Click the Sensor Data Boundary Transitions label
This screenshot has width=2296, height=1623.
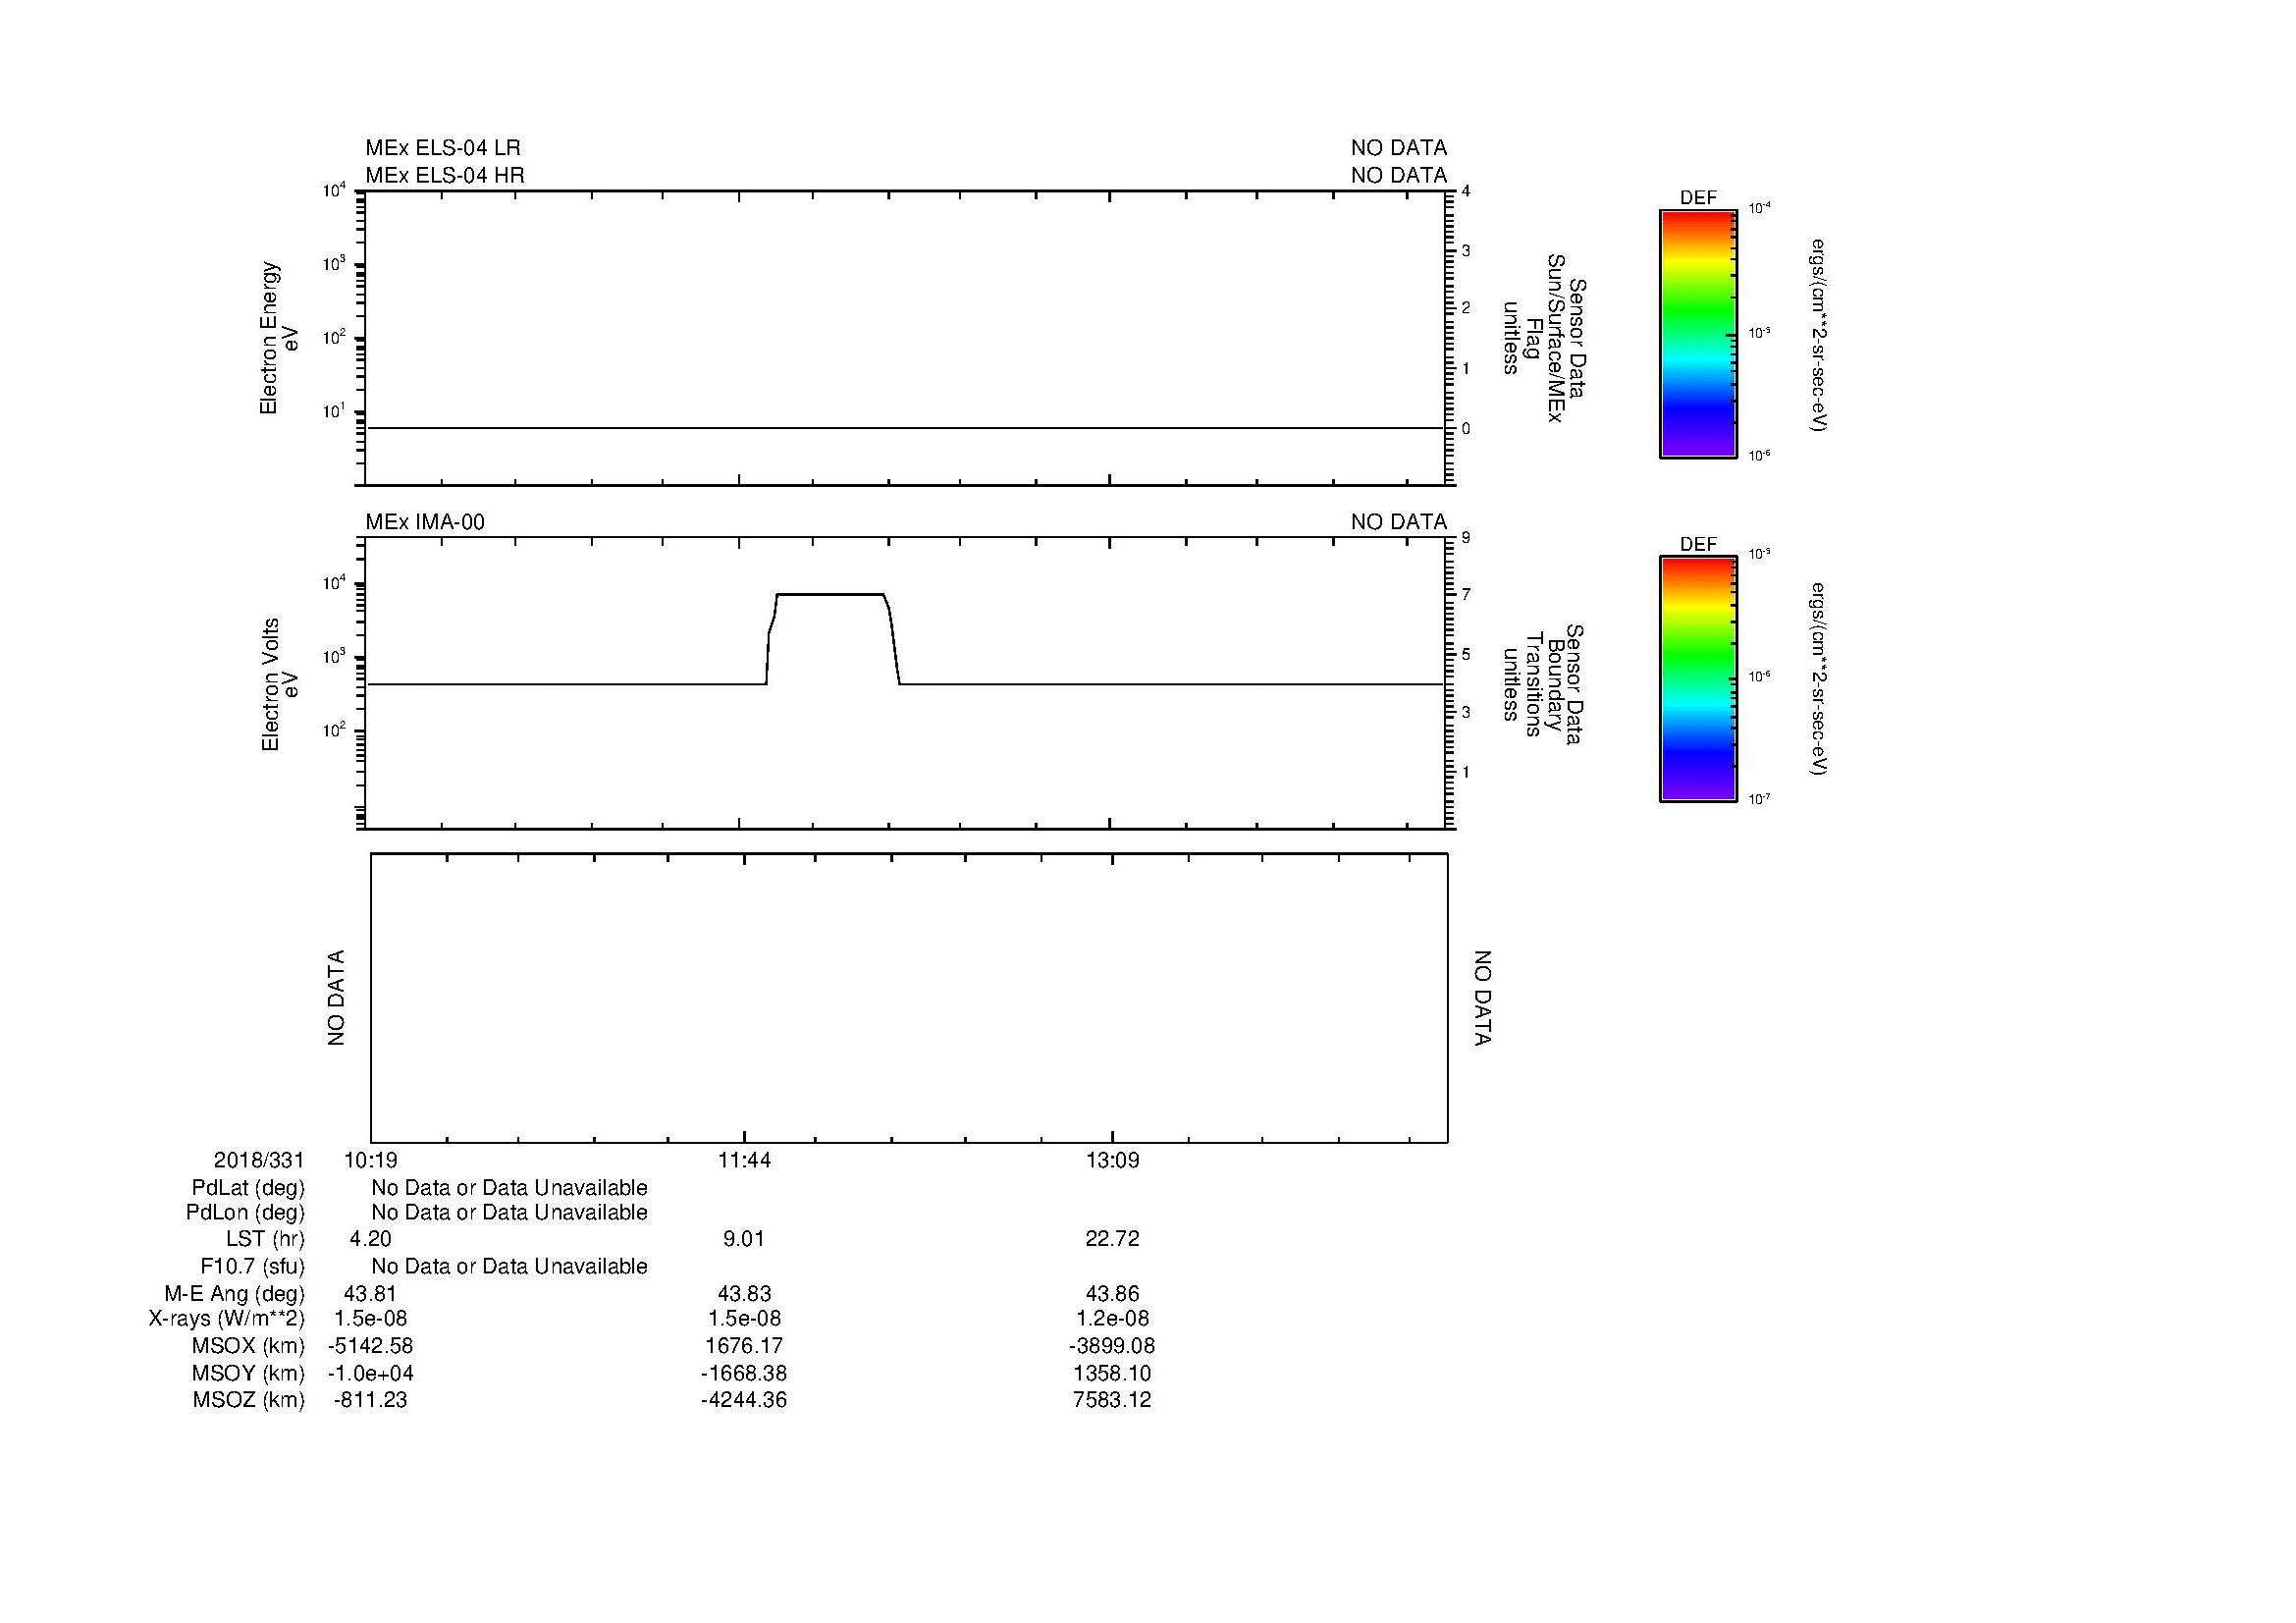coord(1542,684)
